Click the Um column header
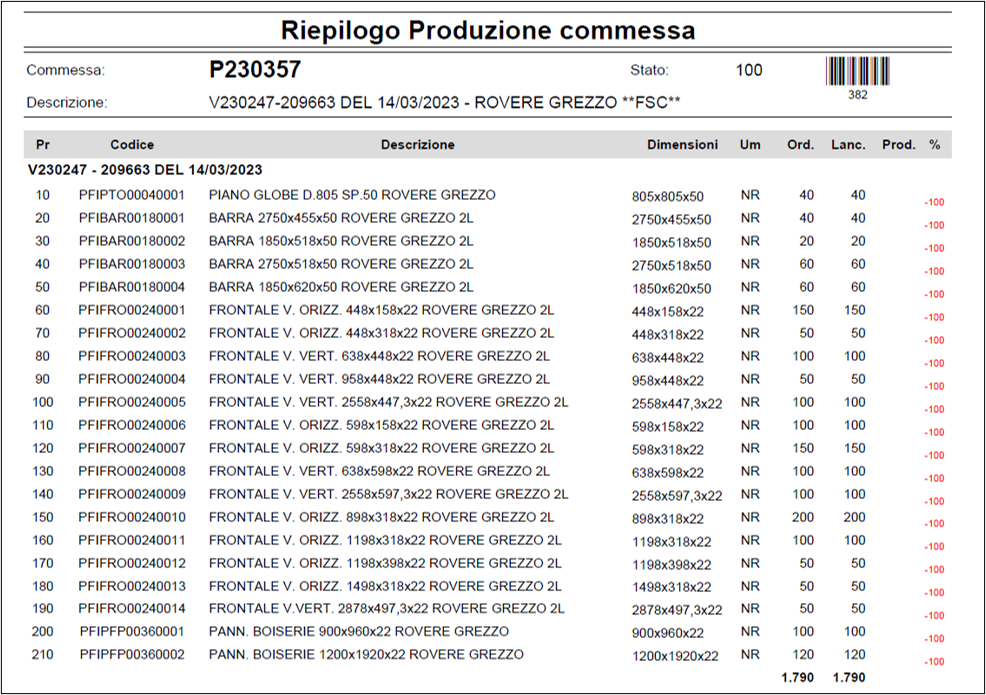Image resolution: width=986 pixels, height=695 pixels. (748, 144)
